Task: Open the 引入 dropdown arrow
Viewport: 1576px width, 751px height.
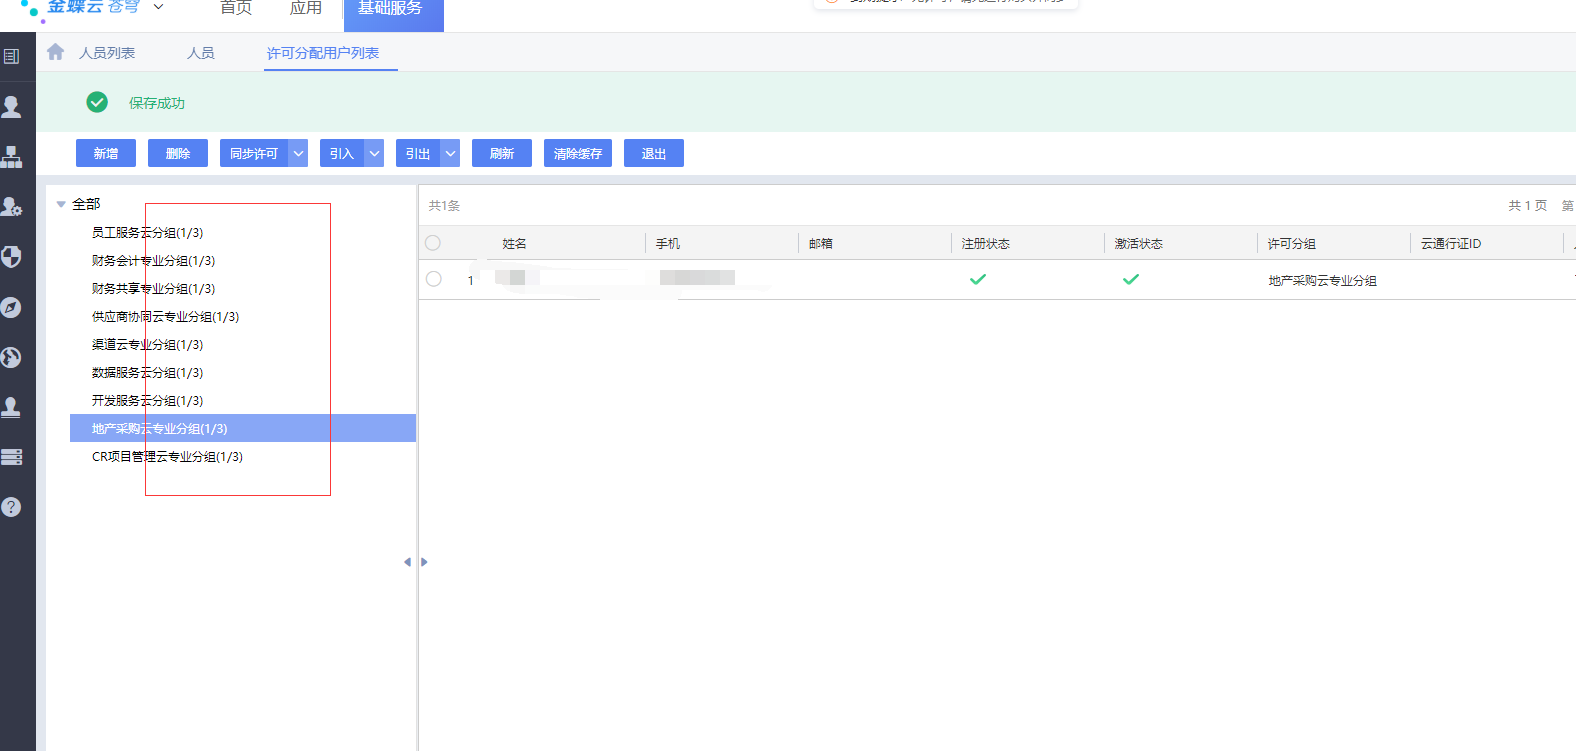Action: coord(374,153)
